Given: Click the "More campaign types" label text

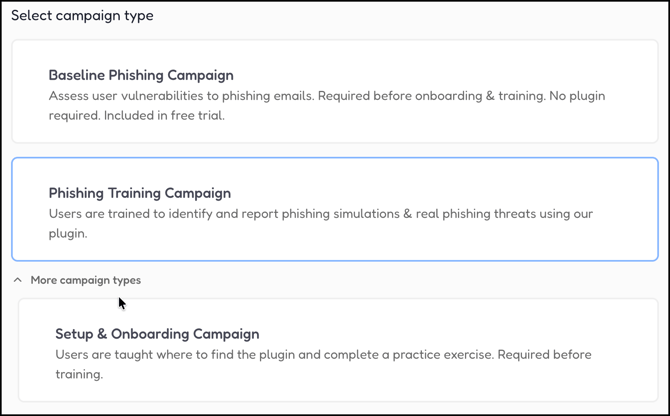Looking at the screenshot, I should tap(86, 280).
